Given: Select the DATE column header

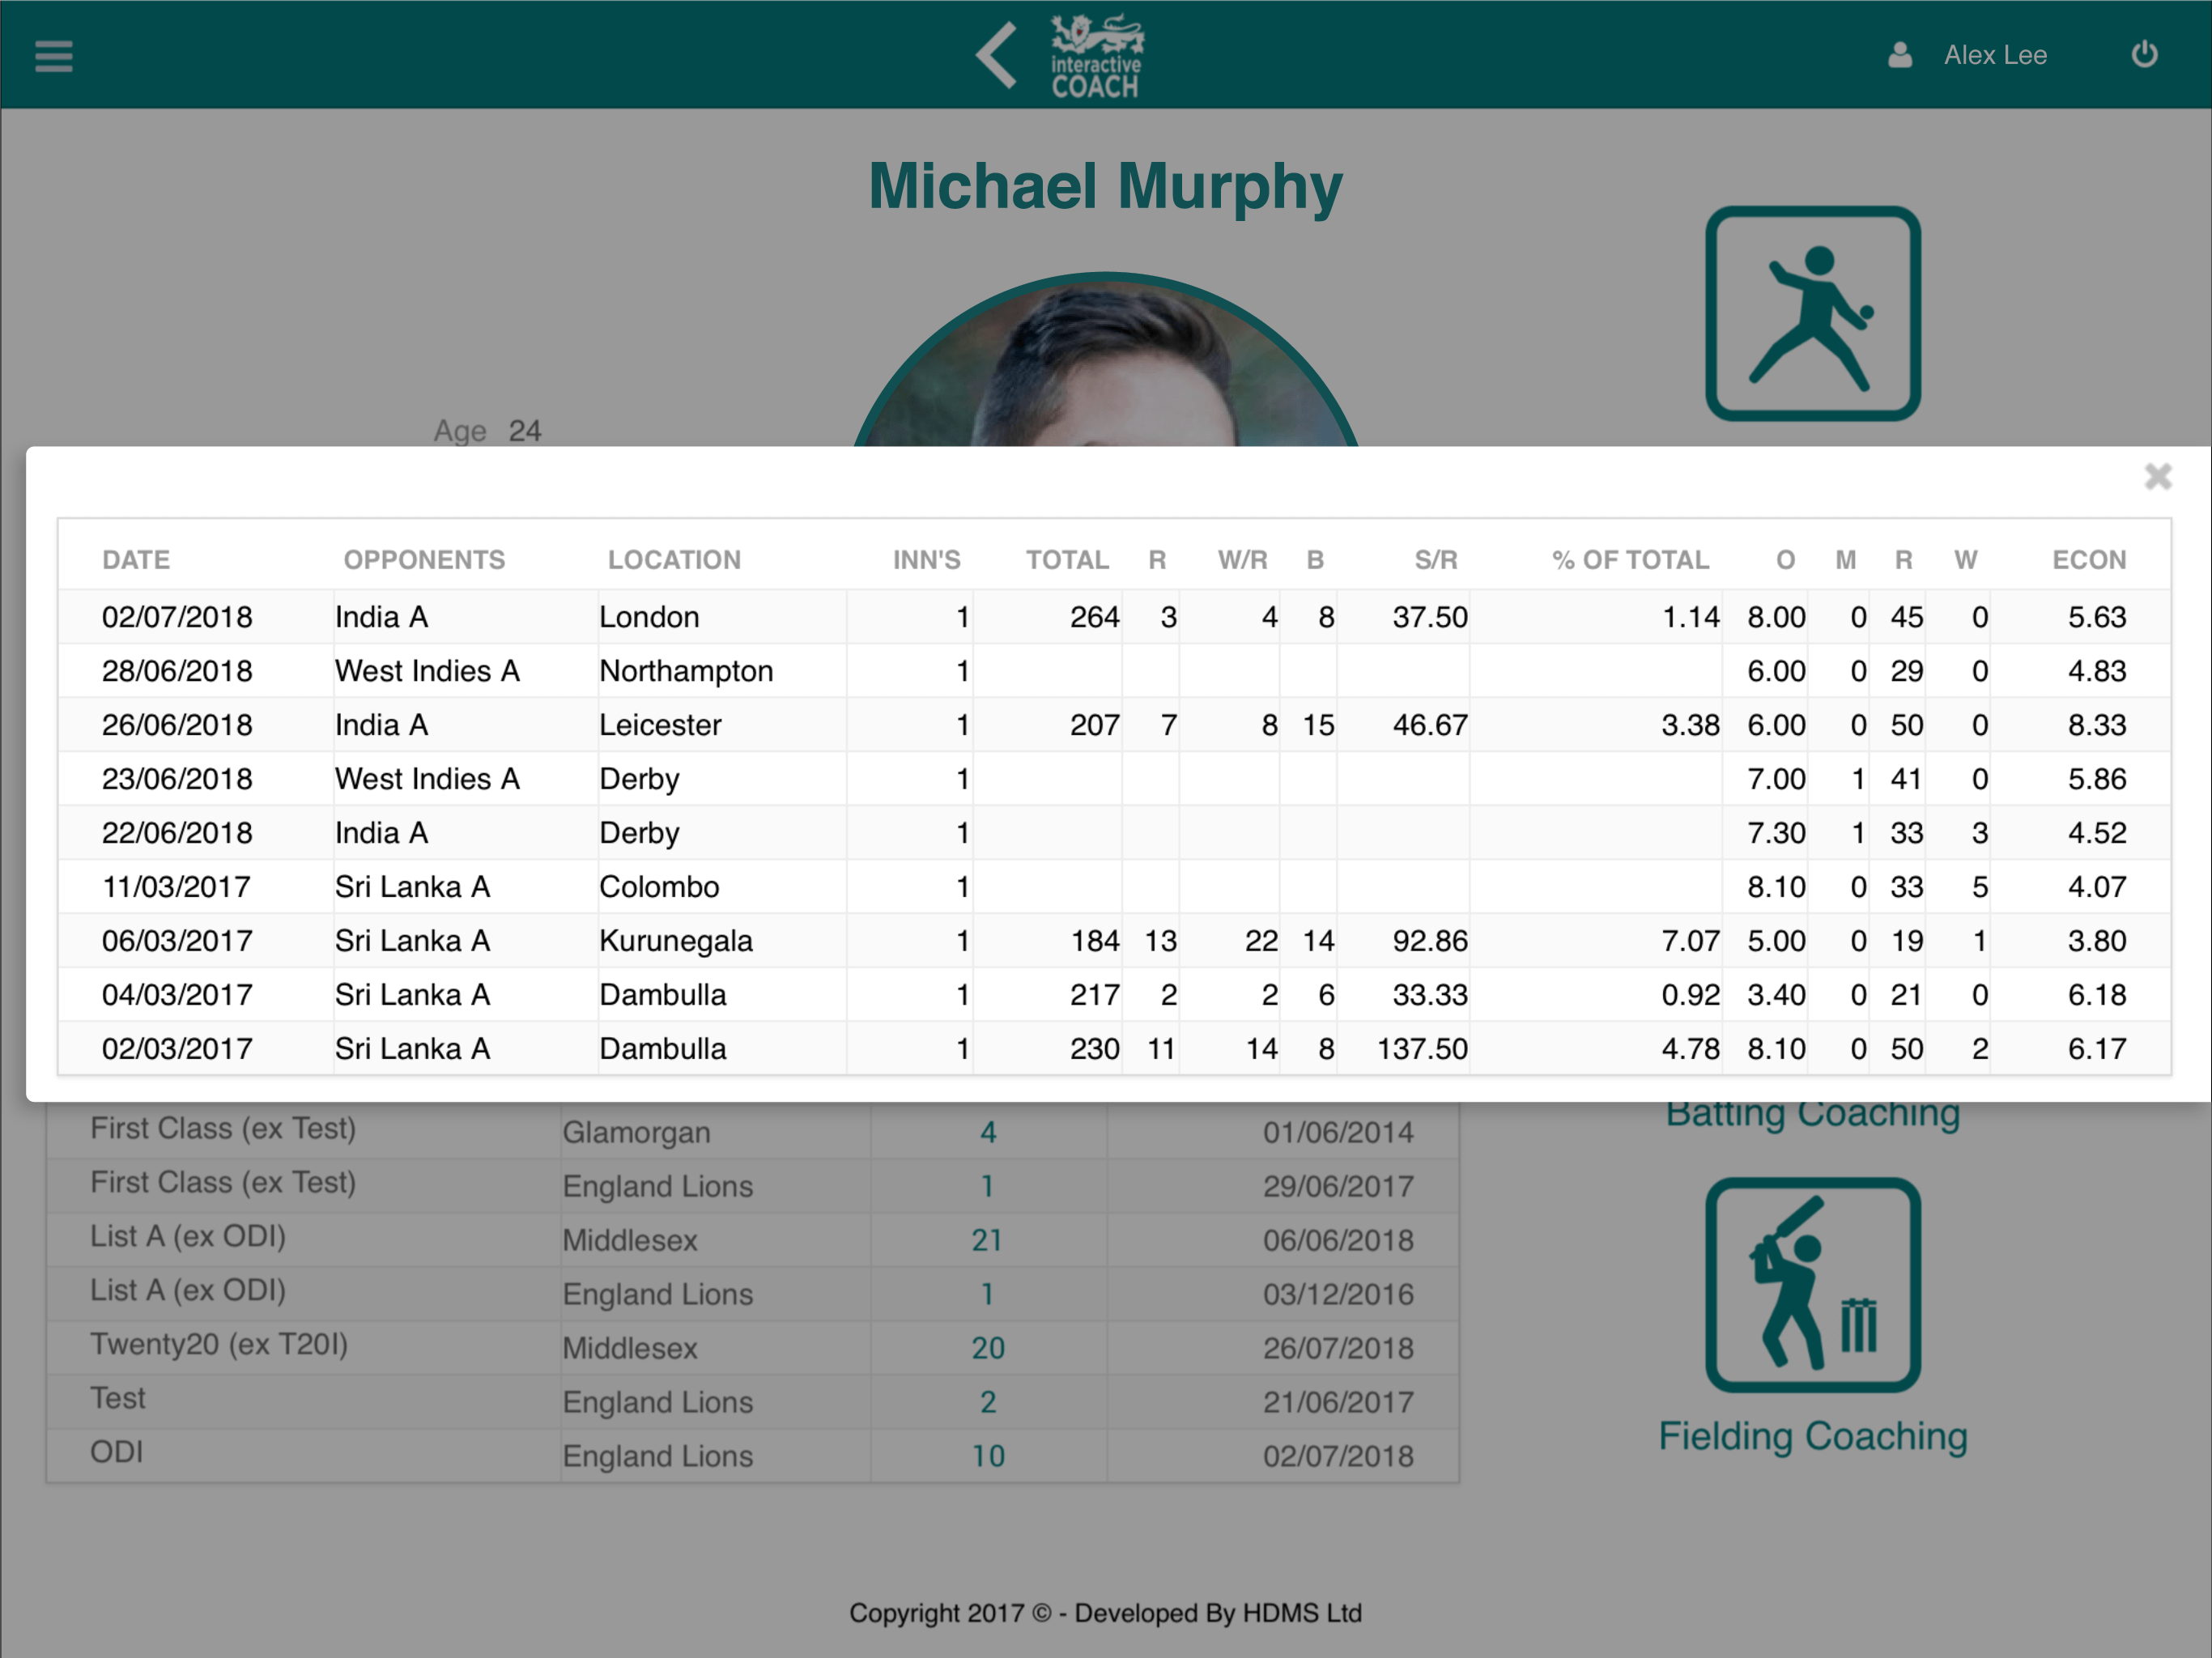Looking at the screenshot, I should pyautogui.click(x=136, y=560).
